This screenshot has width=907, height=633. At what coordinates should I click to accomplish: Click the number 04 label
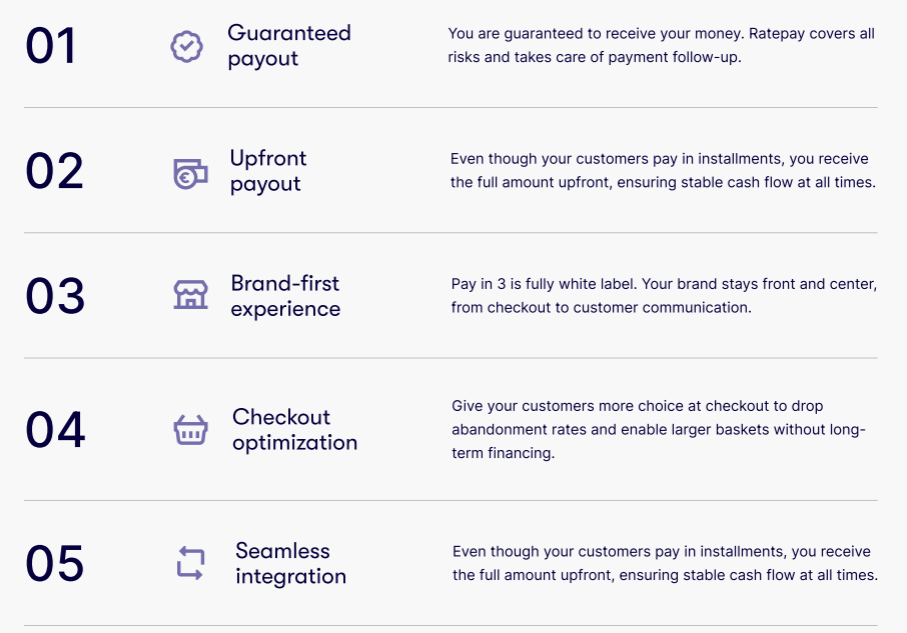coord(55,430)
